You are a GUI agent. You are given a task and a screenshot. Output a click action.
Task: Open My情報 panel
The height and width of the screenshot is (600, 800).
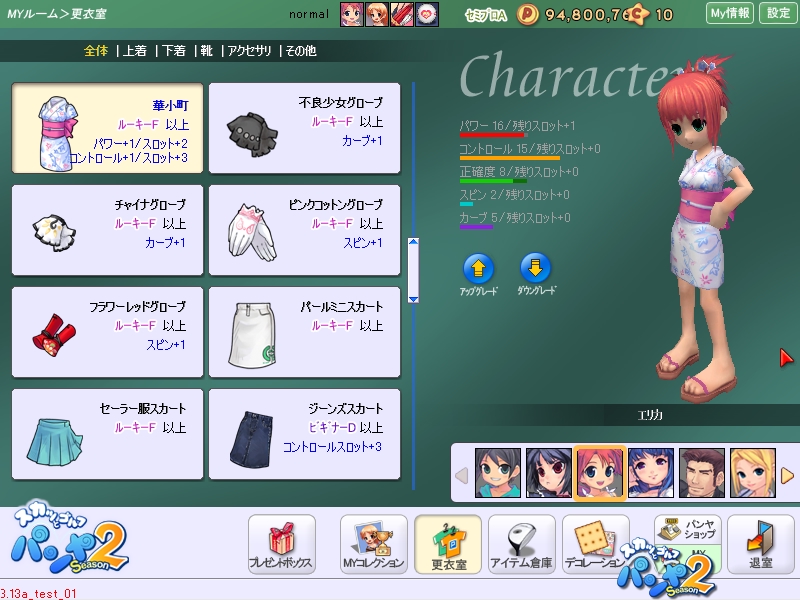[x=730, y=13]
